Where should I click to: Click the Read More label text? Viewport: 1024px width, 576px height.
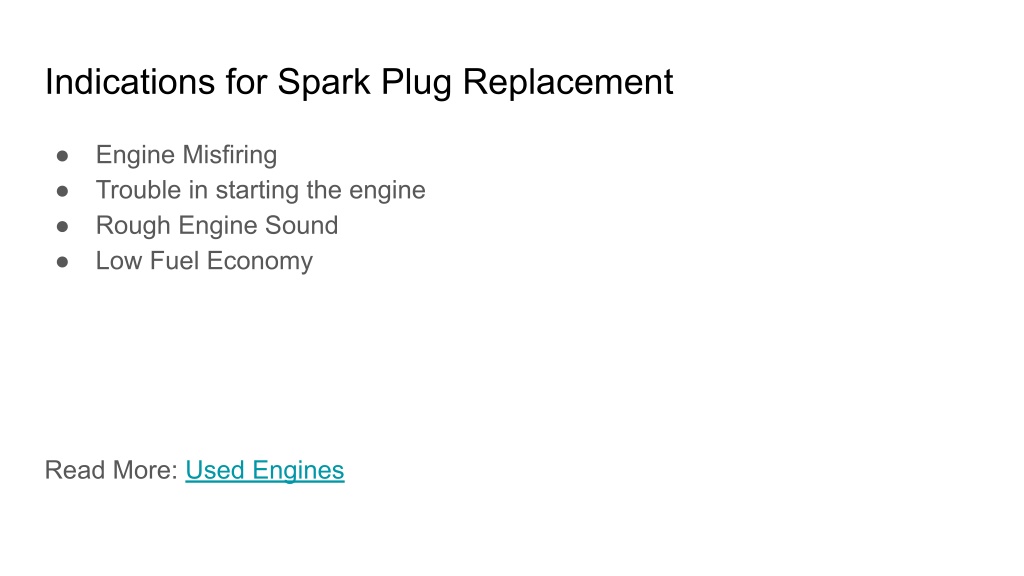tap(111, 470)
